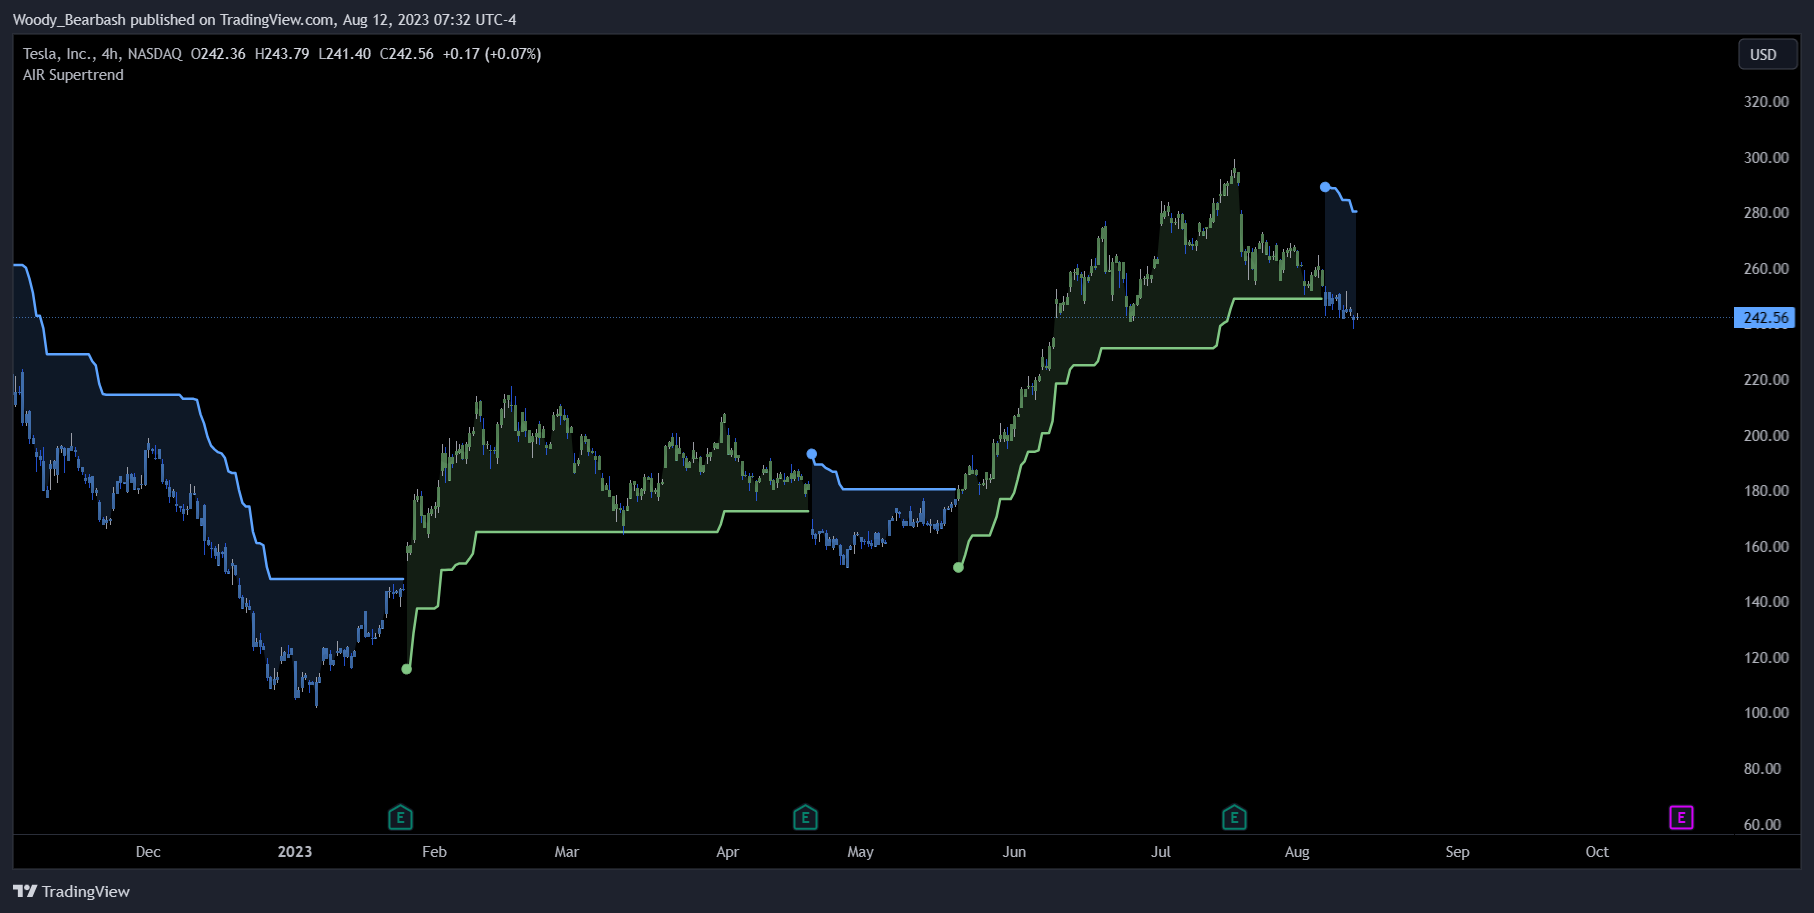The image size is (1814, 913).
Task: Click the +0.17 (0.07%) change value
Action: (492, 54)
